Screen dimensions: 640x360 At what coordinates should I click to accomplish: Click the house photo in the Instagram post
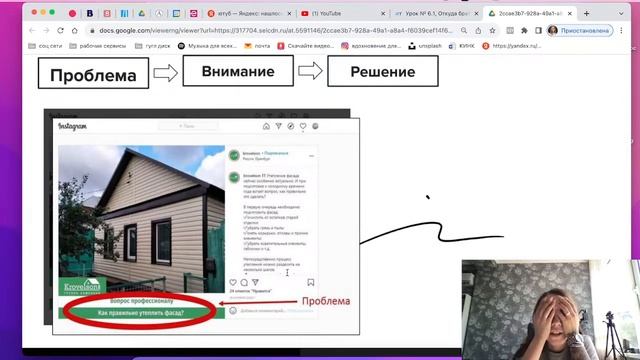pyautogui.click(x=141, y=219)
